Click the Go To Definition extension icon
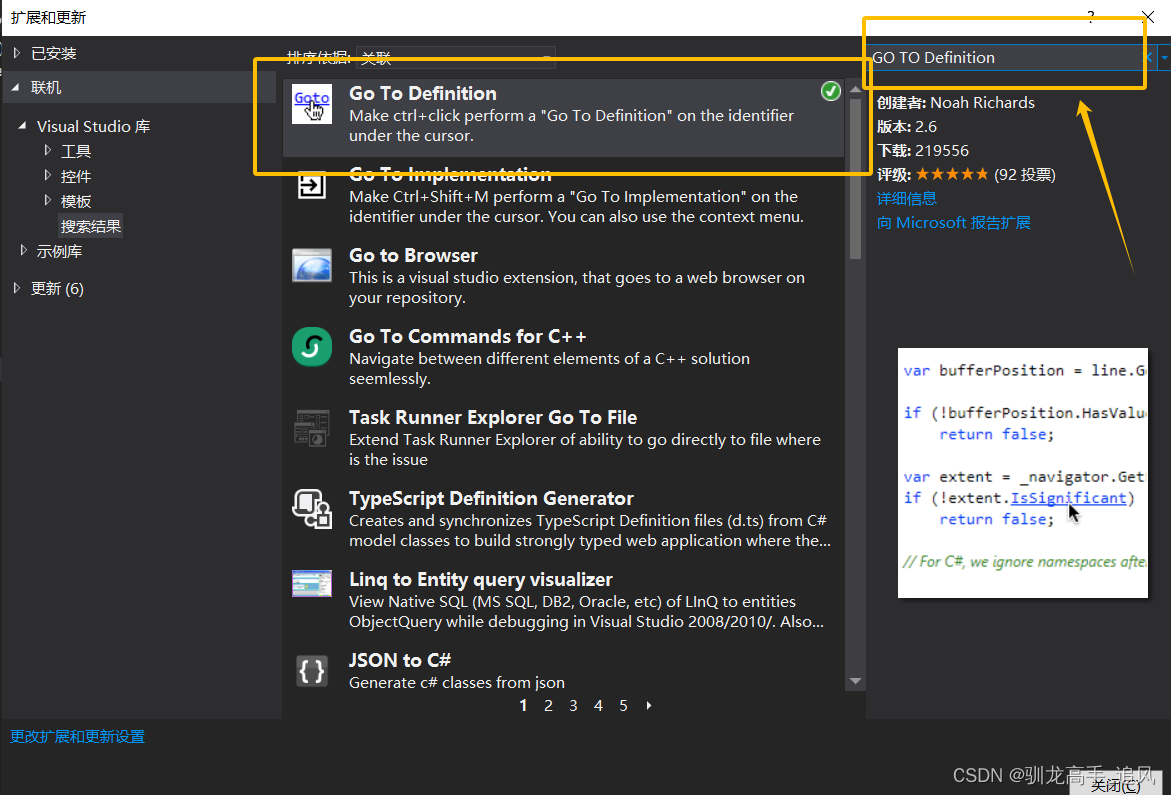This screenshot has width=1171, height=795. point(311,104)
